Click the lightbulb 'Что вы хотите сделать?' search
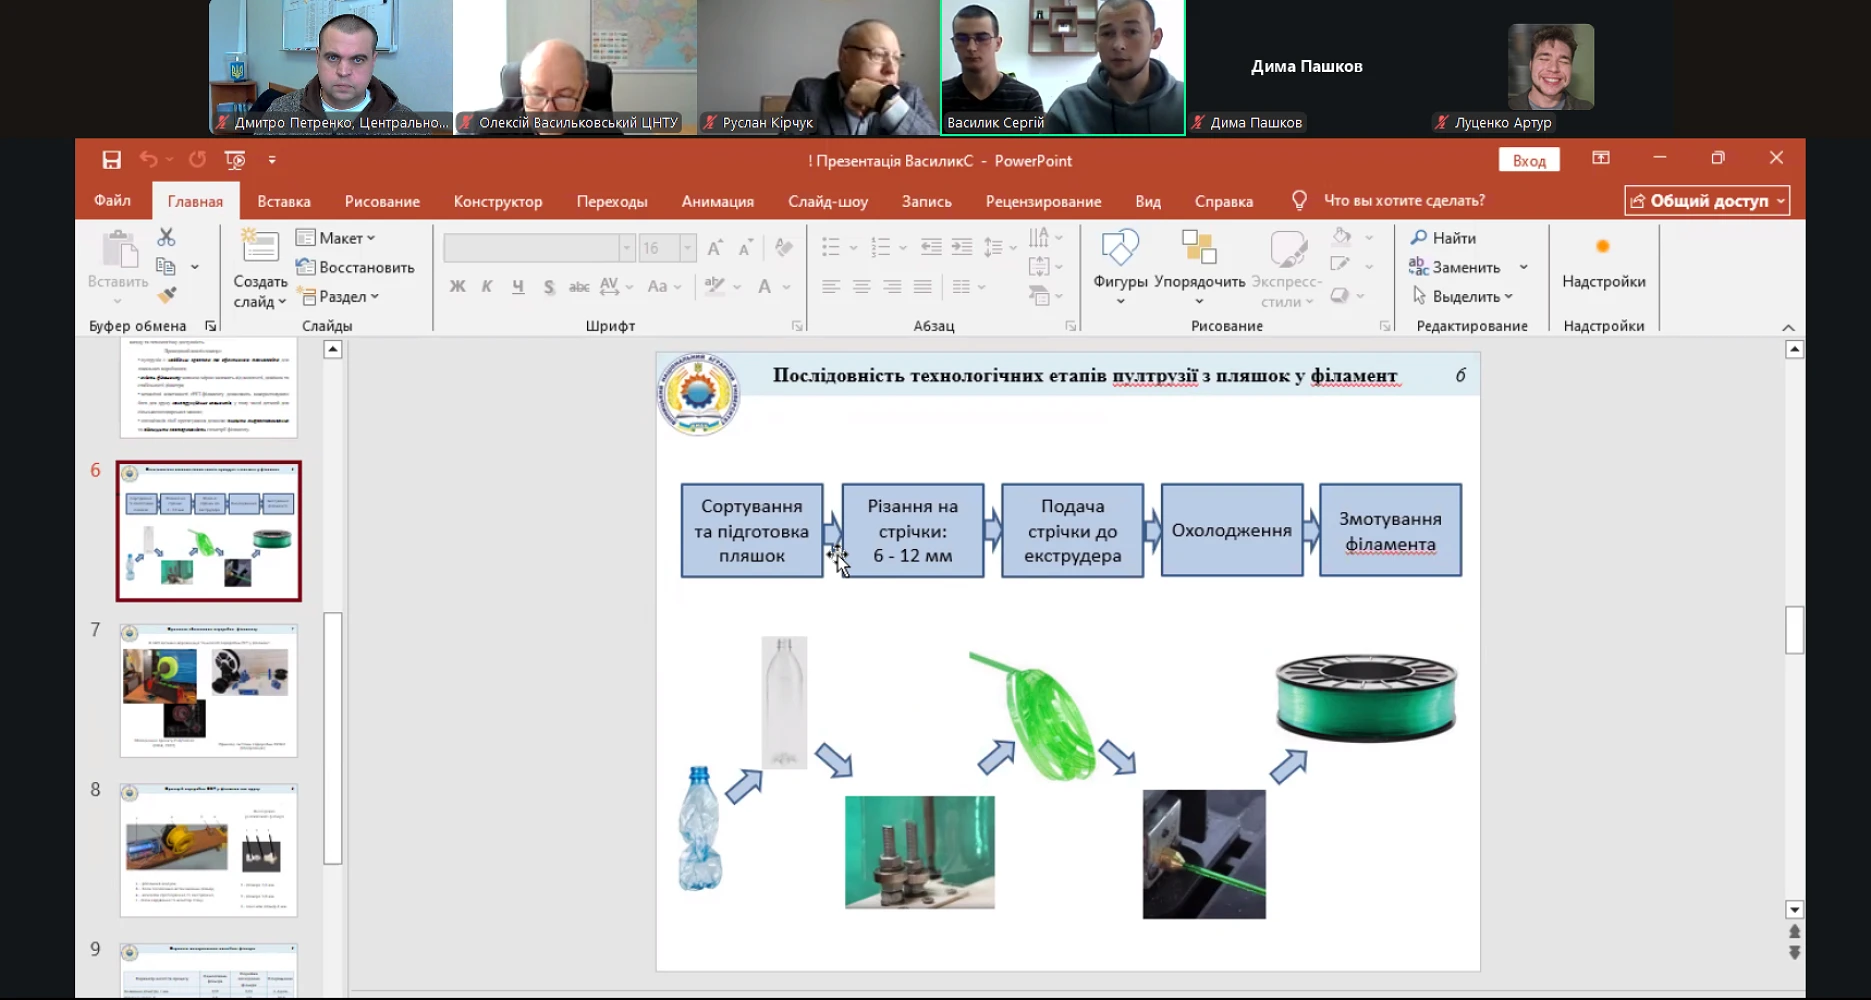Image resolution: width=1871 pixels, height=1000 pixels. click(x=1300, y=201)
